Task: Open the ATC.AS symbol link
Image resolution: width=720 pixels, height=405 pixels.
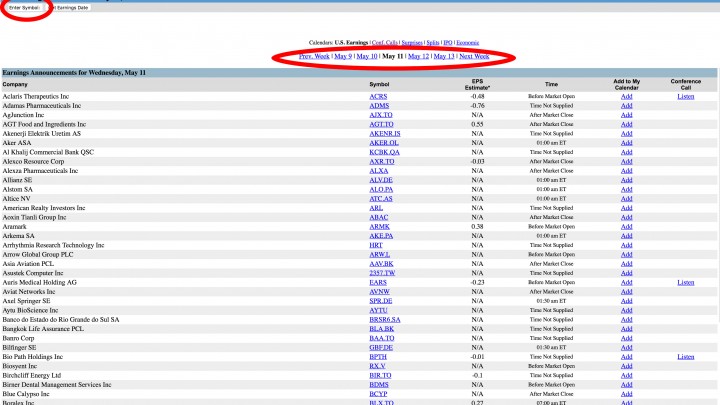Action: pyautogui.click(x=381, y=199)
